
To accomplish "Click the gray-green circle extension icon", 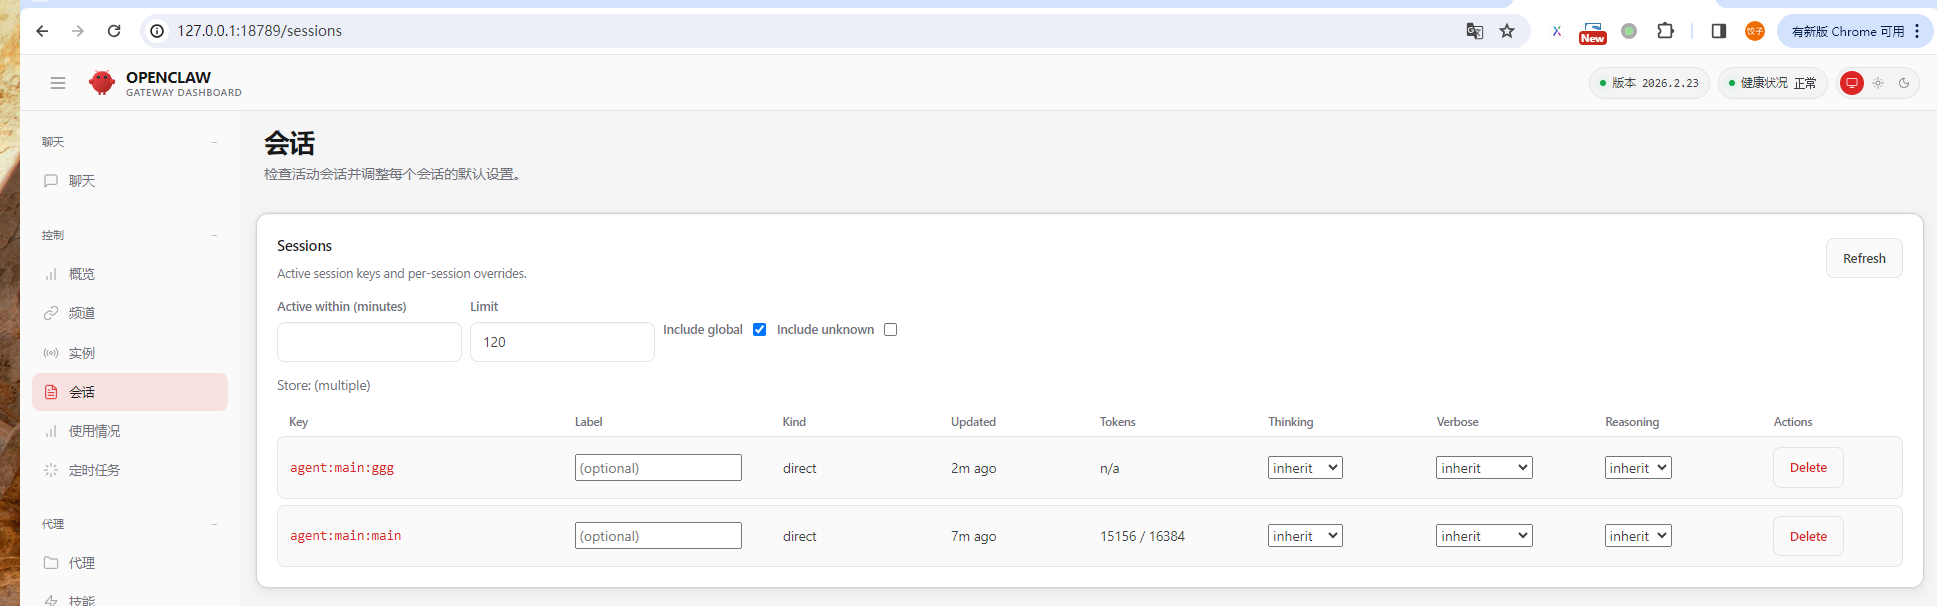I will (1629, 31).
